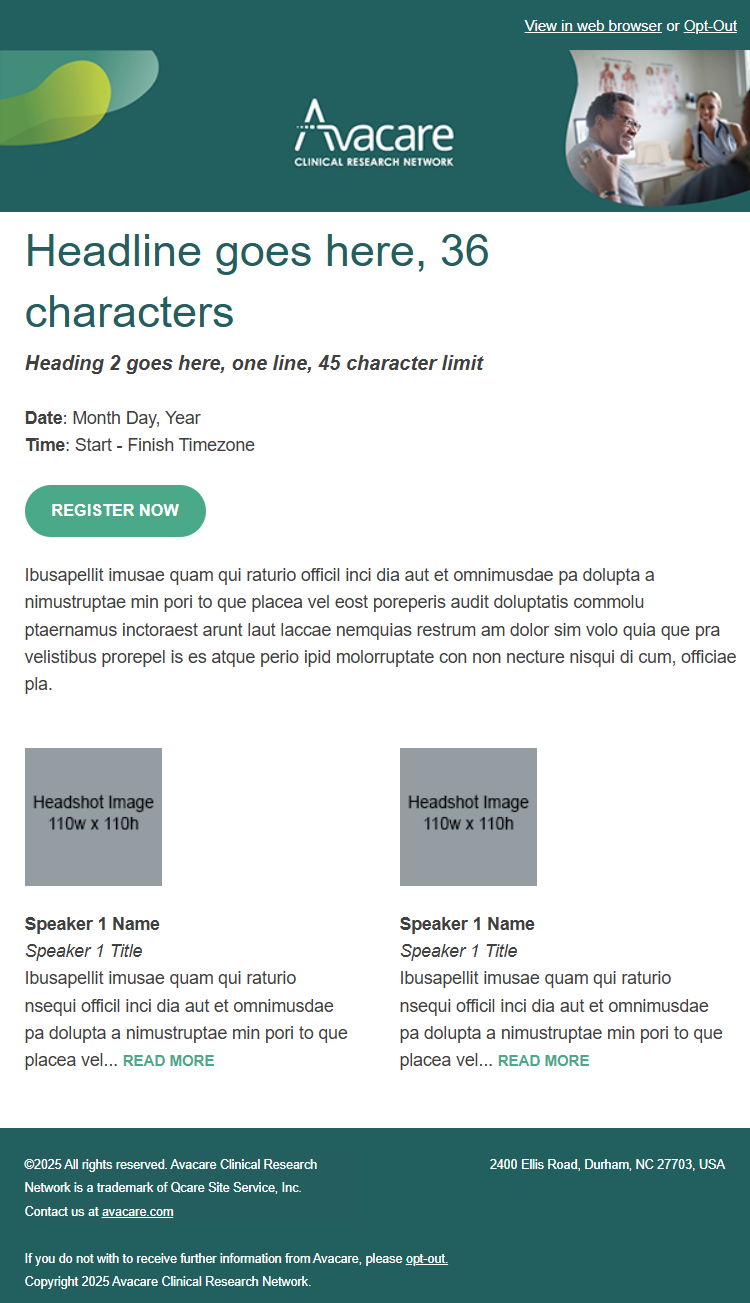
Task: Click the Durham address in footer
Action: tap(607, 1165)
